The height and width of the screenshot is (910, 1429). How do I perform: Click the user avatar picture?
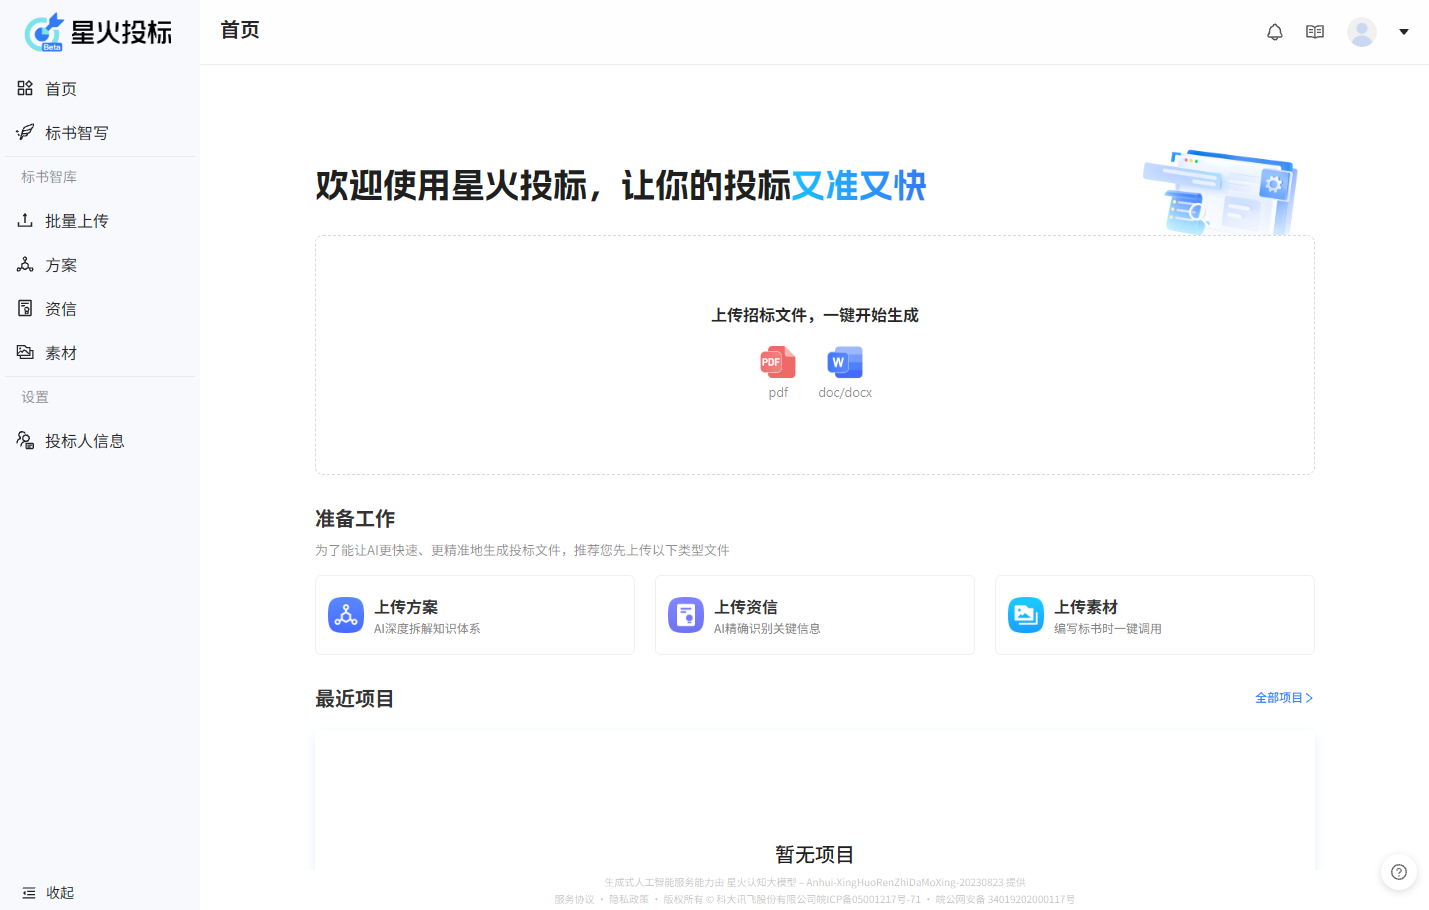click(1362, 32)
